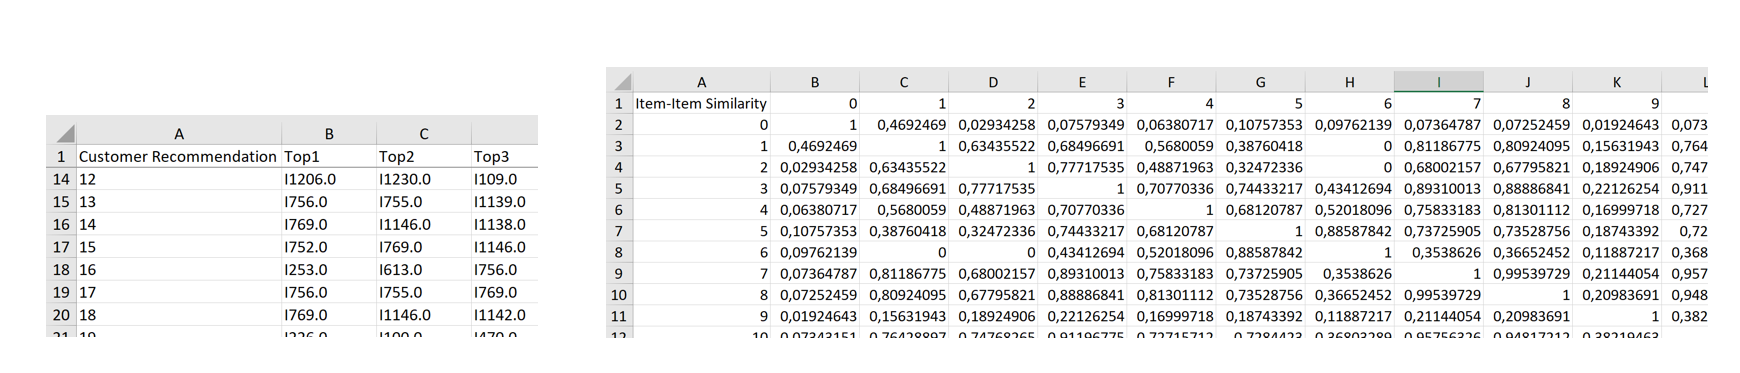Click cell with value 0,4692469 in row 3

click(x=815, y=146)
